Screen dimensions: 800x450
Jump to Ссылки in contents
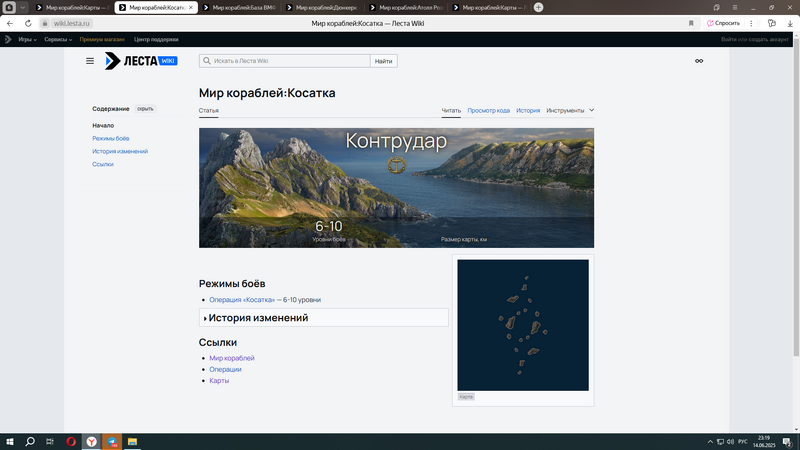pos(103,164)
